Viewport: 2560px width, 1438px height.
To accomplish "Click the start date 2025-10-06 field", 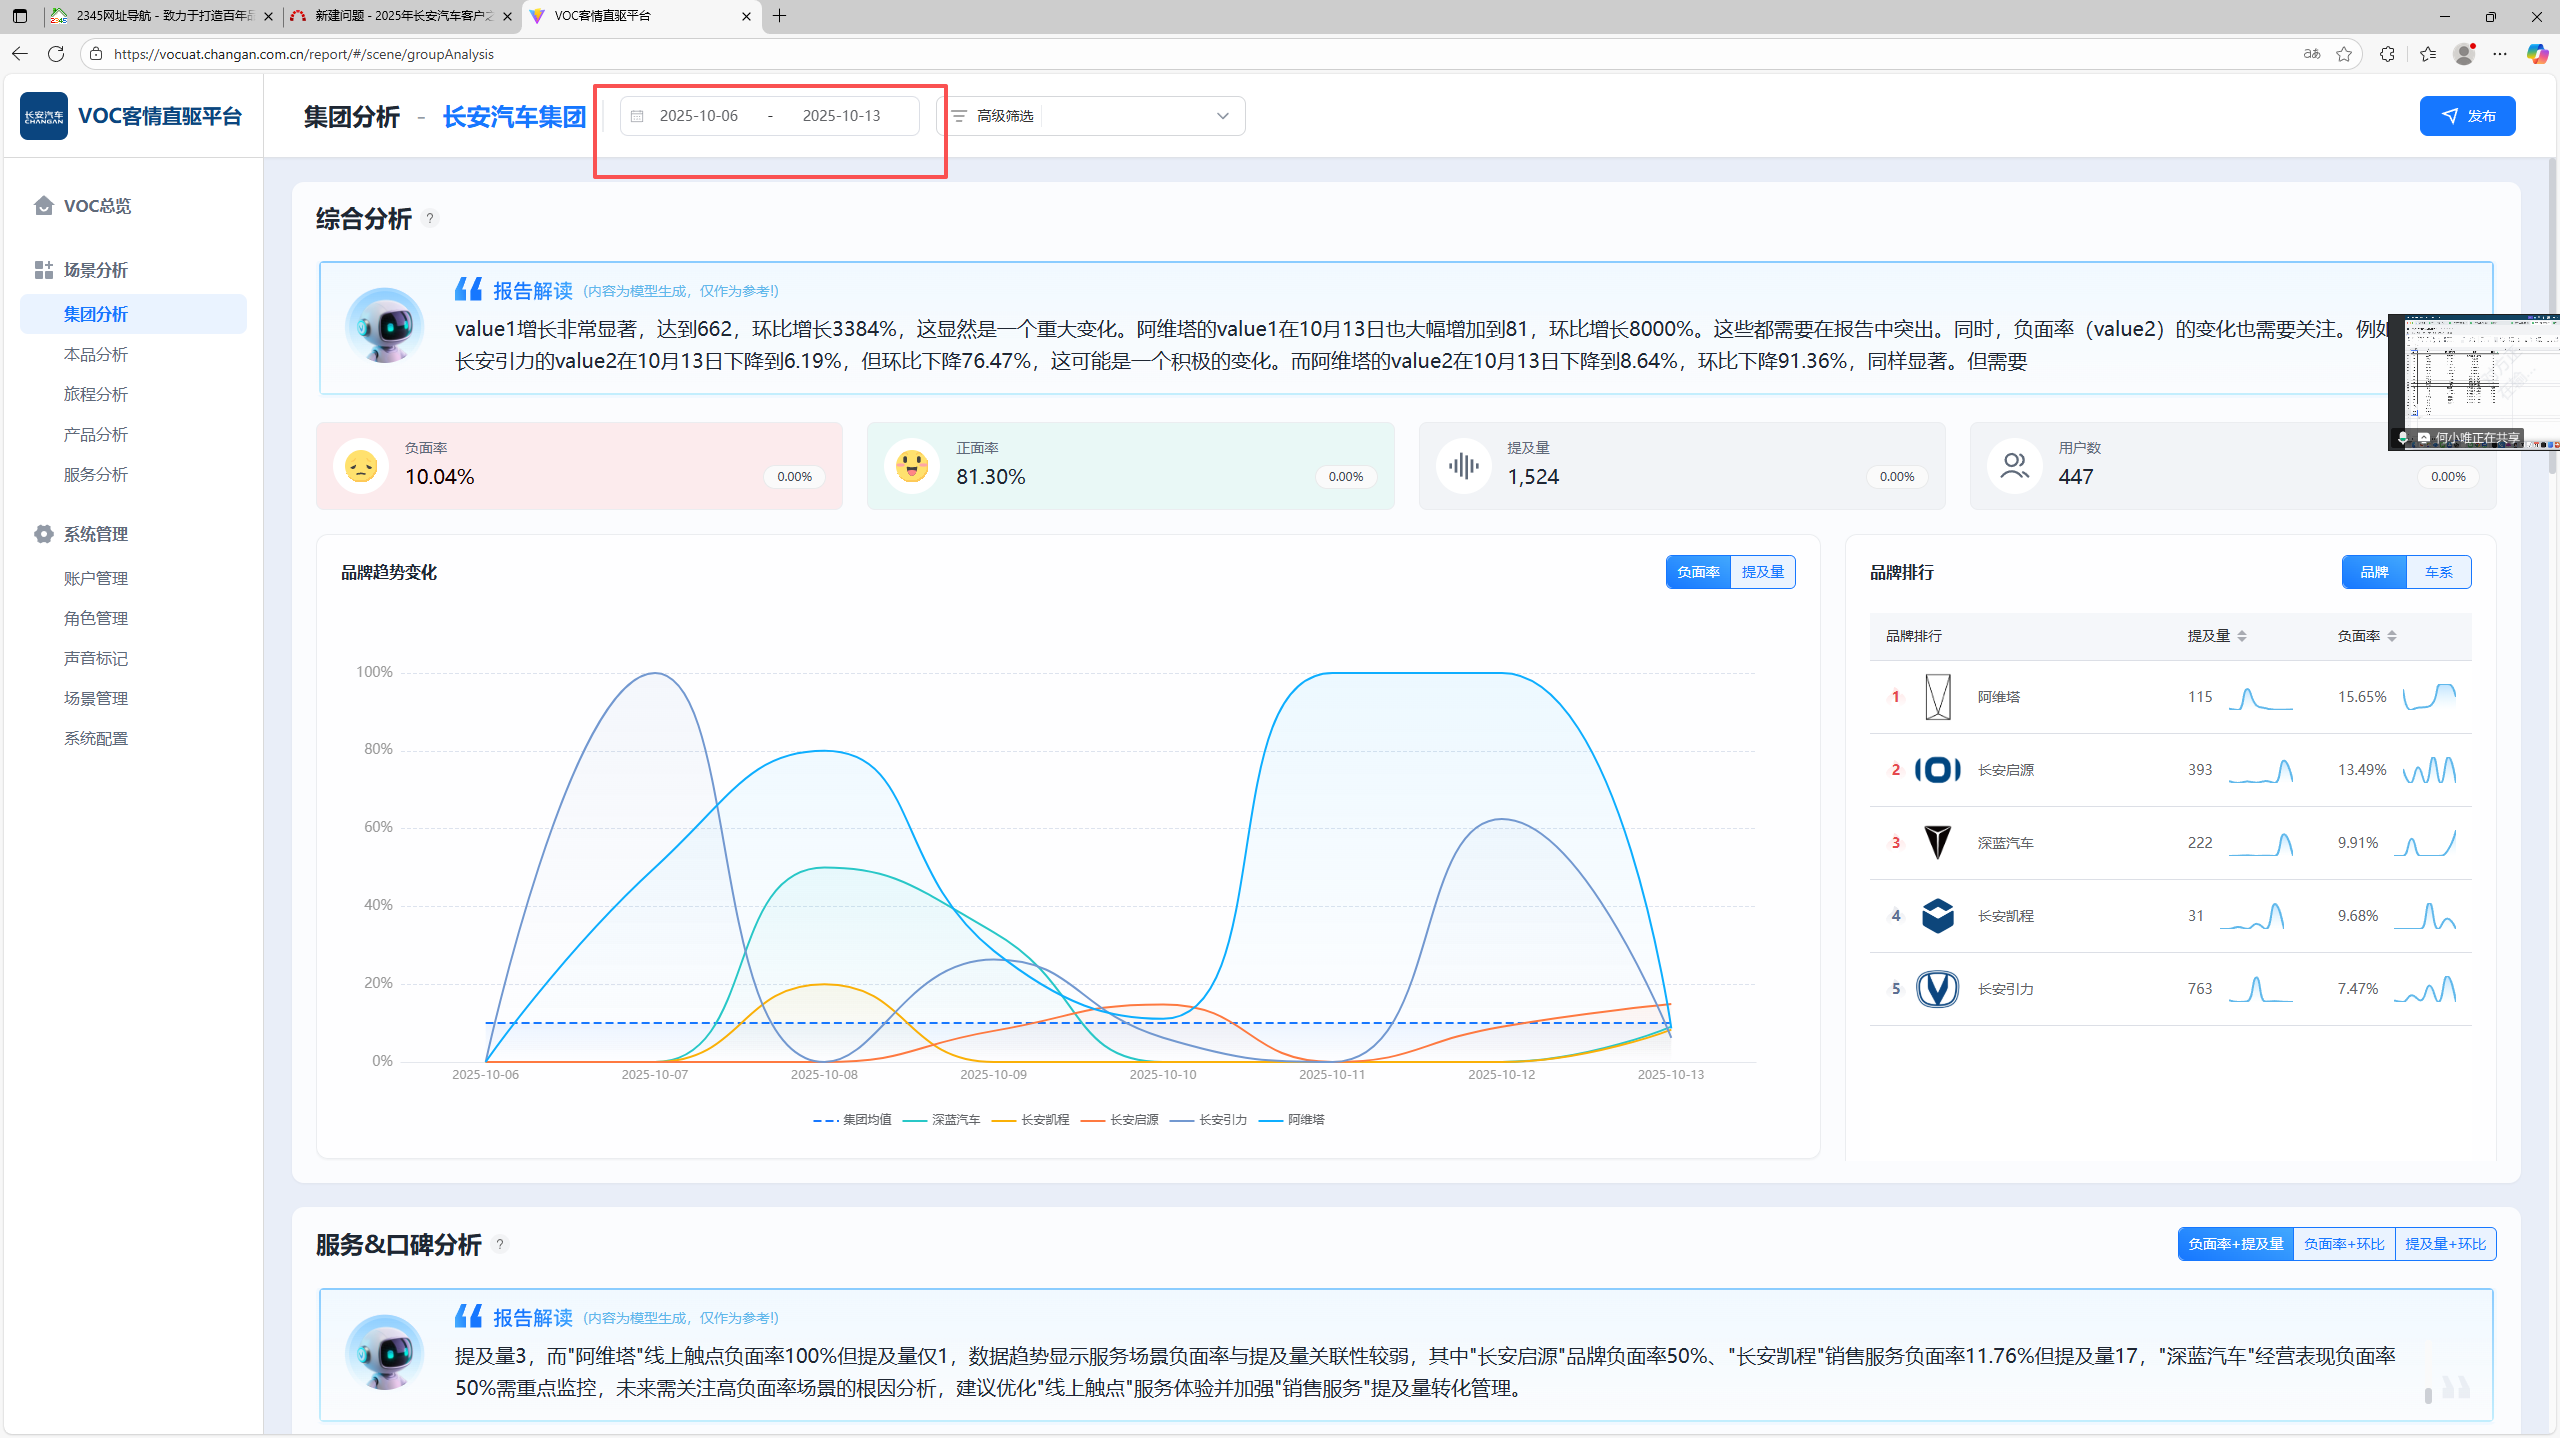I will [699, 116].
